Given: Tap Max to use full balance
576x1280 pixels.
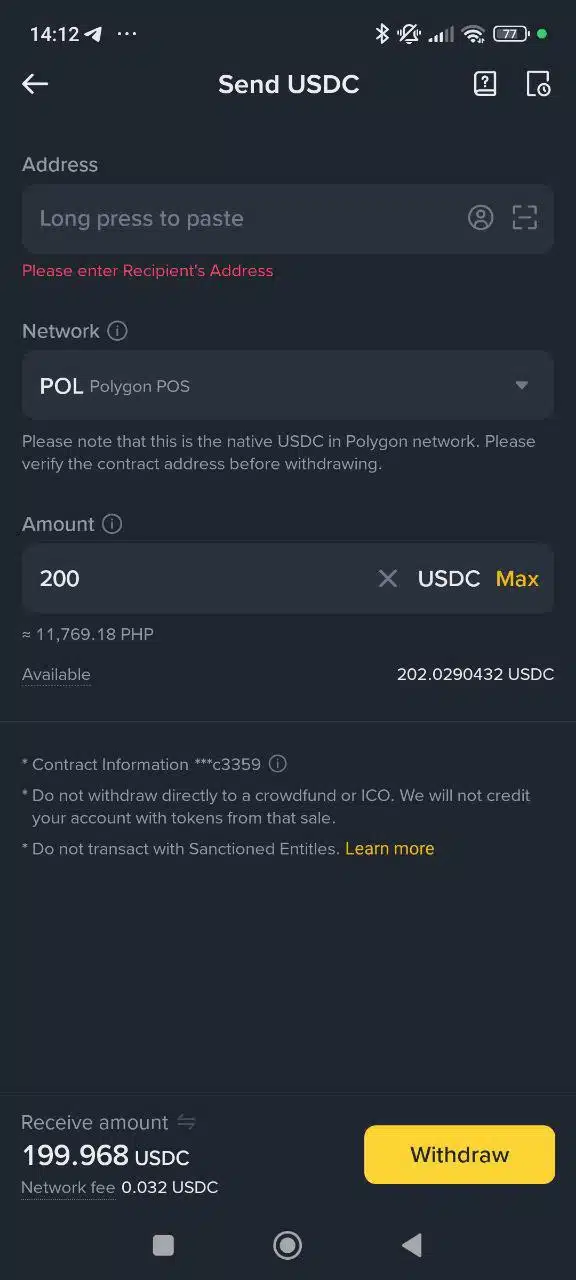Looking at the screenshot, I should coord(517,578).
